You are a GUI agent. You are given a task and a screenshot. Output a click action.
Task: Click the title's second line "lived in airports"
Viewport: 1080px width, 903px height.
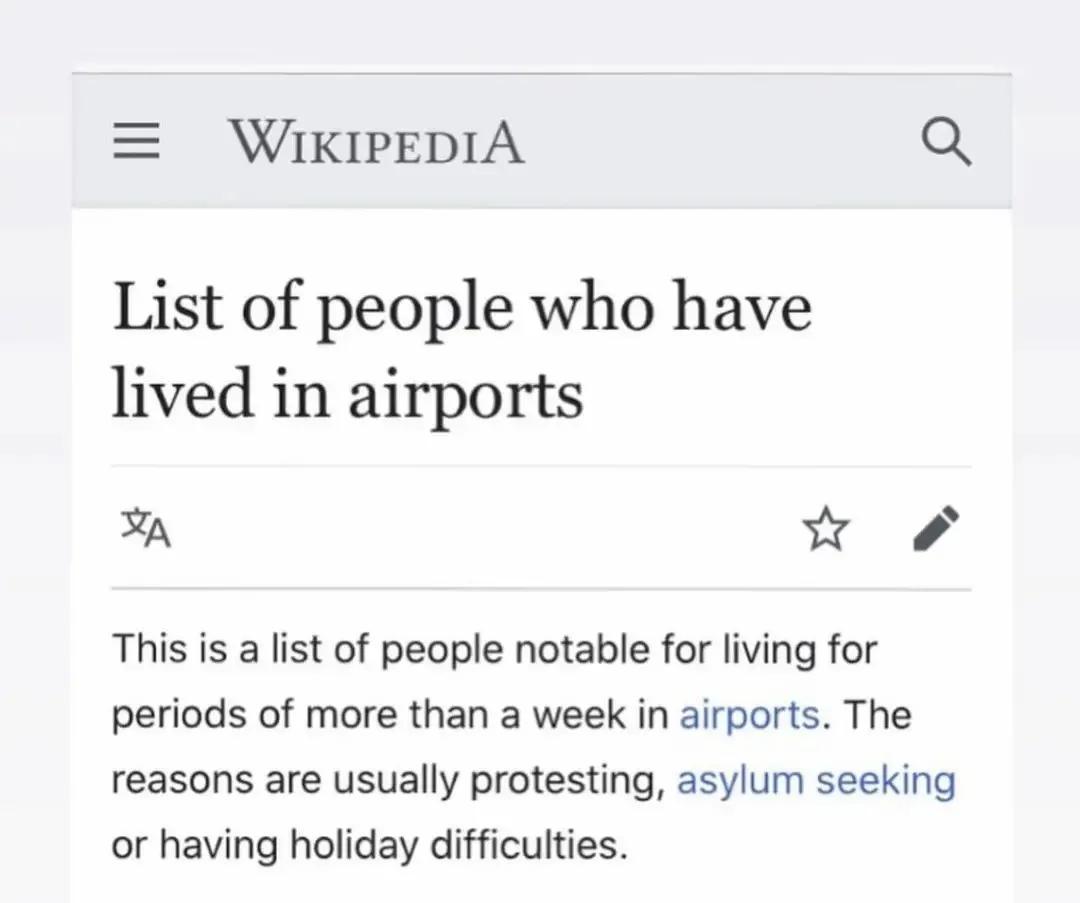pos(346,393)
